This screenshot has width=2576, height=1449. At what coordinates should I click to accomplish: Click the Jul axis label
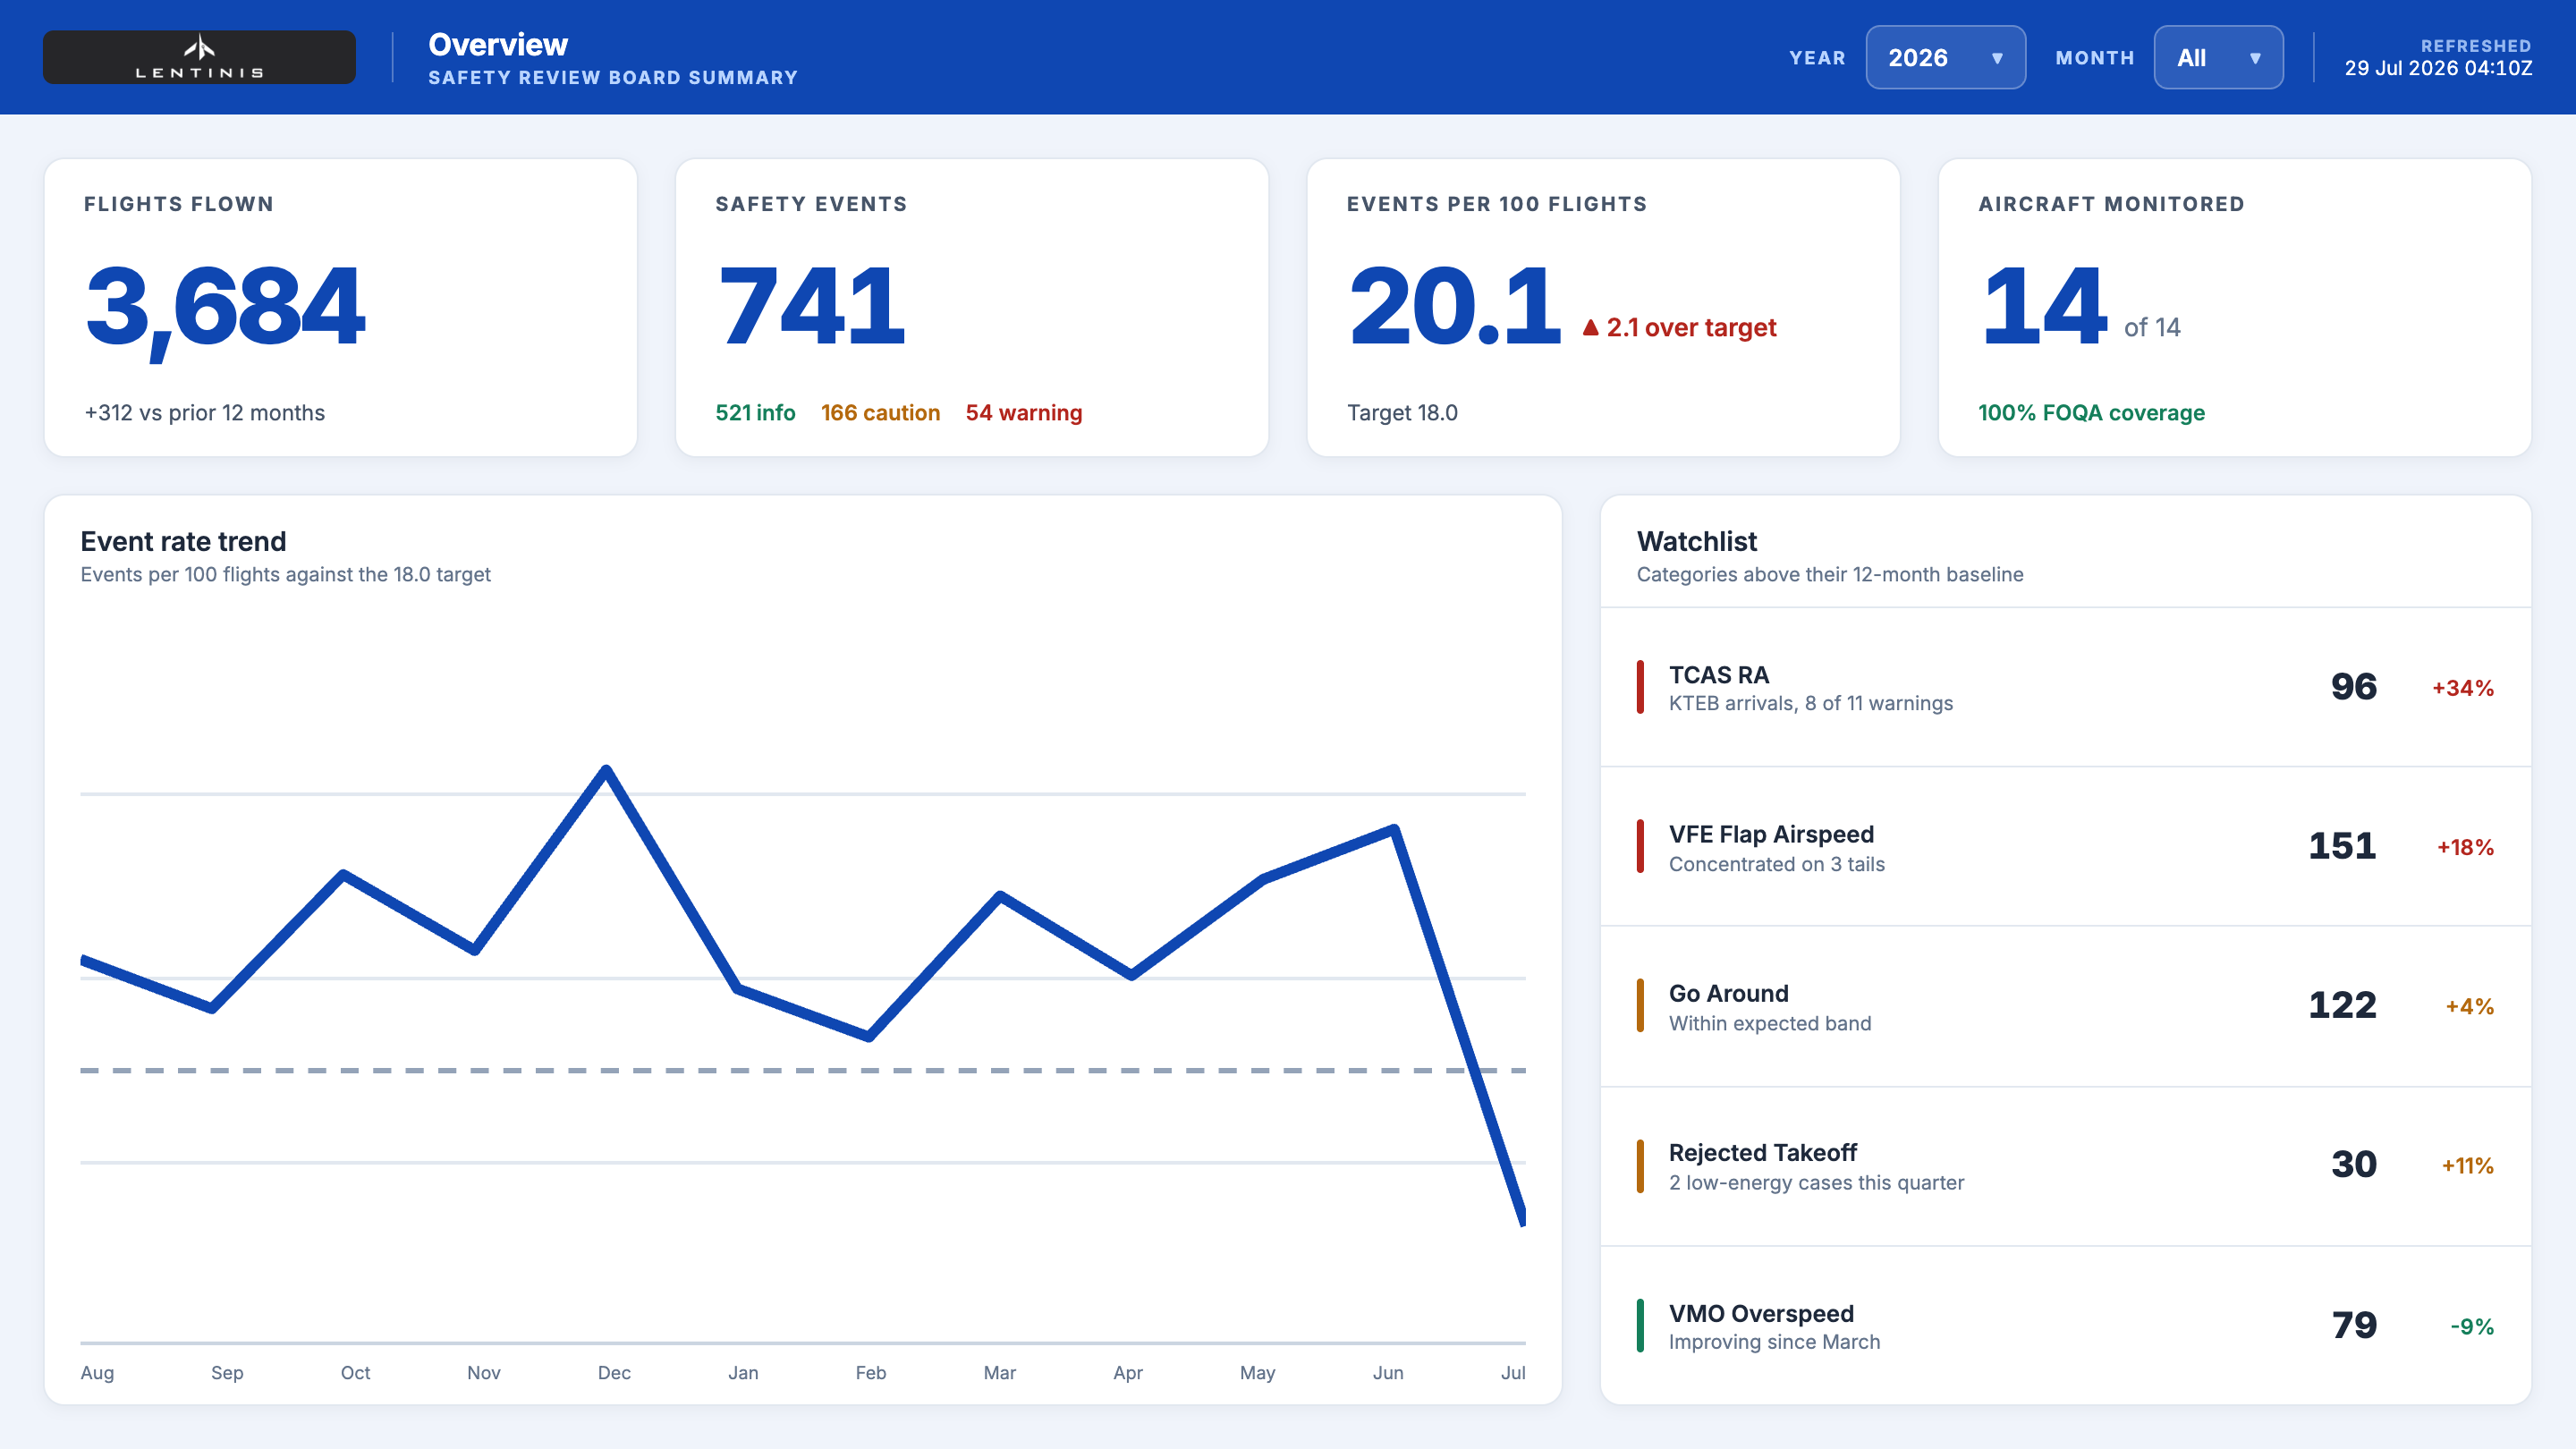pos(1513,1373)
